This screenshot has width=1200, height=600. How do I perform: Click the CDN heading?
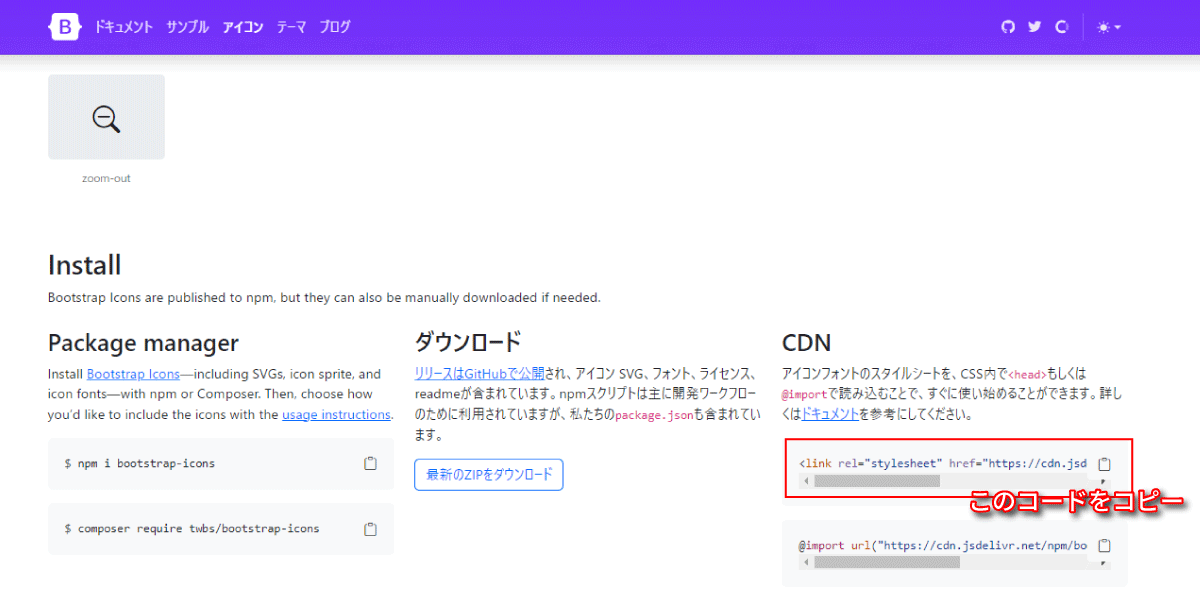[x=807, y=343]
